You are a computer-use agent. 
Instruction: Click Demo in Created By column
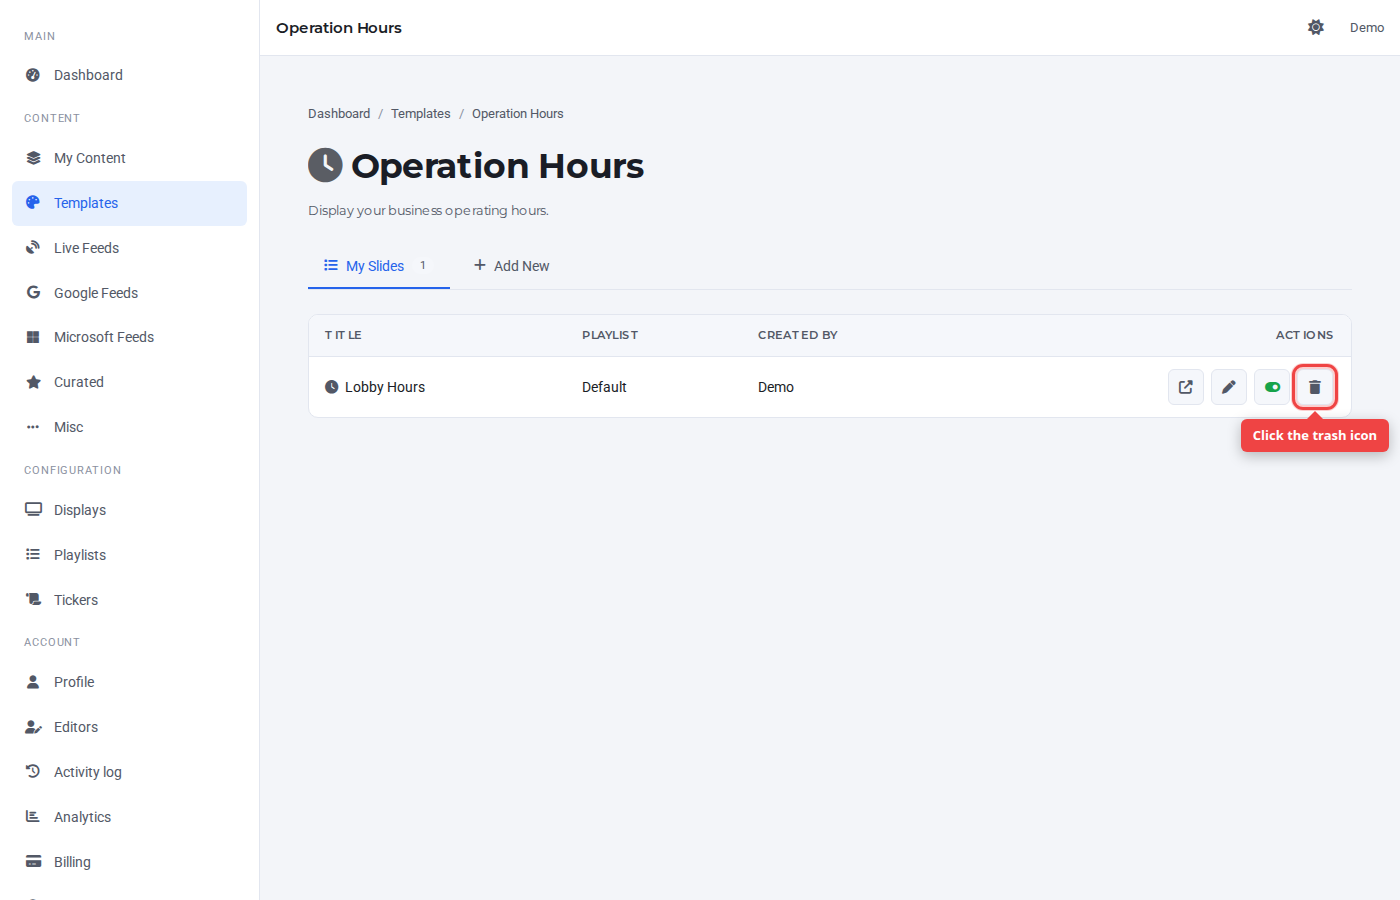(x=776, y=387)
